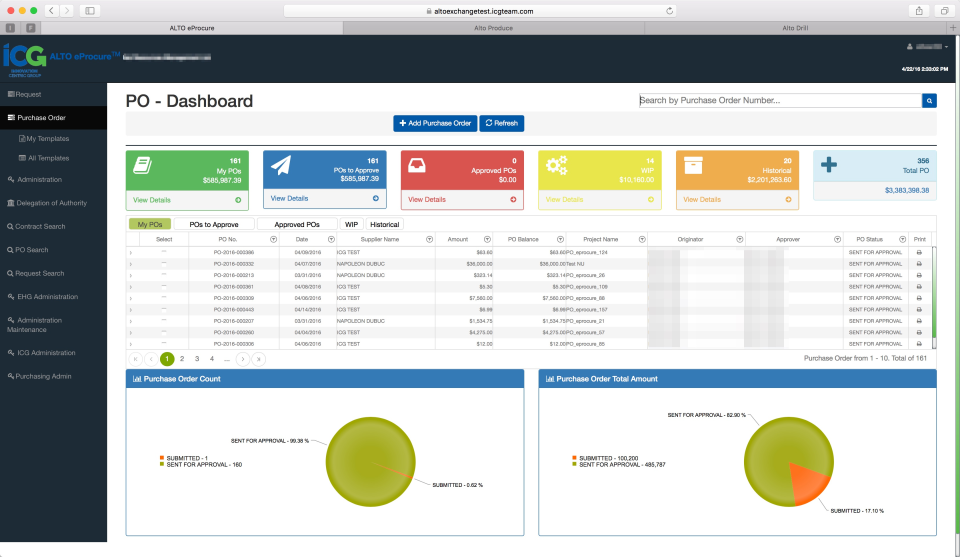Click the plus icon on Total PO card
Image resolution: width=960 pixels, height=557 pixels.
[829, 164]
